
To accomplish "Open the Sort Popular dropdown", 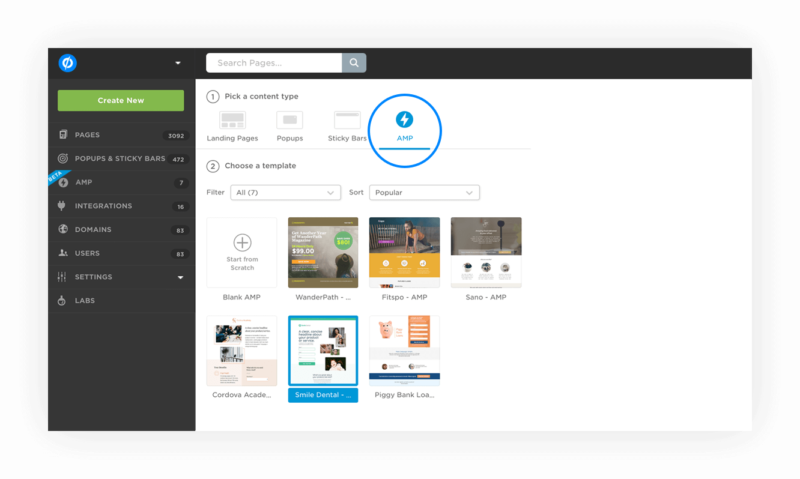I will tap(424, 192).
